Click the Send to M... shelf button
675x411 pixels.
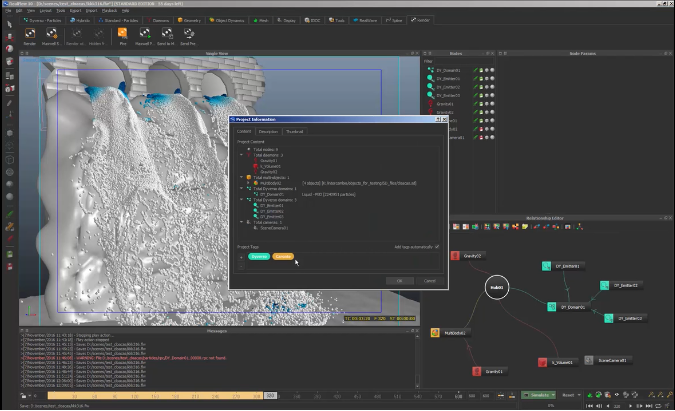pyautogui.click(x=166, y=36)
